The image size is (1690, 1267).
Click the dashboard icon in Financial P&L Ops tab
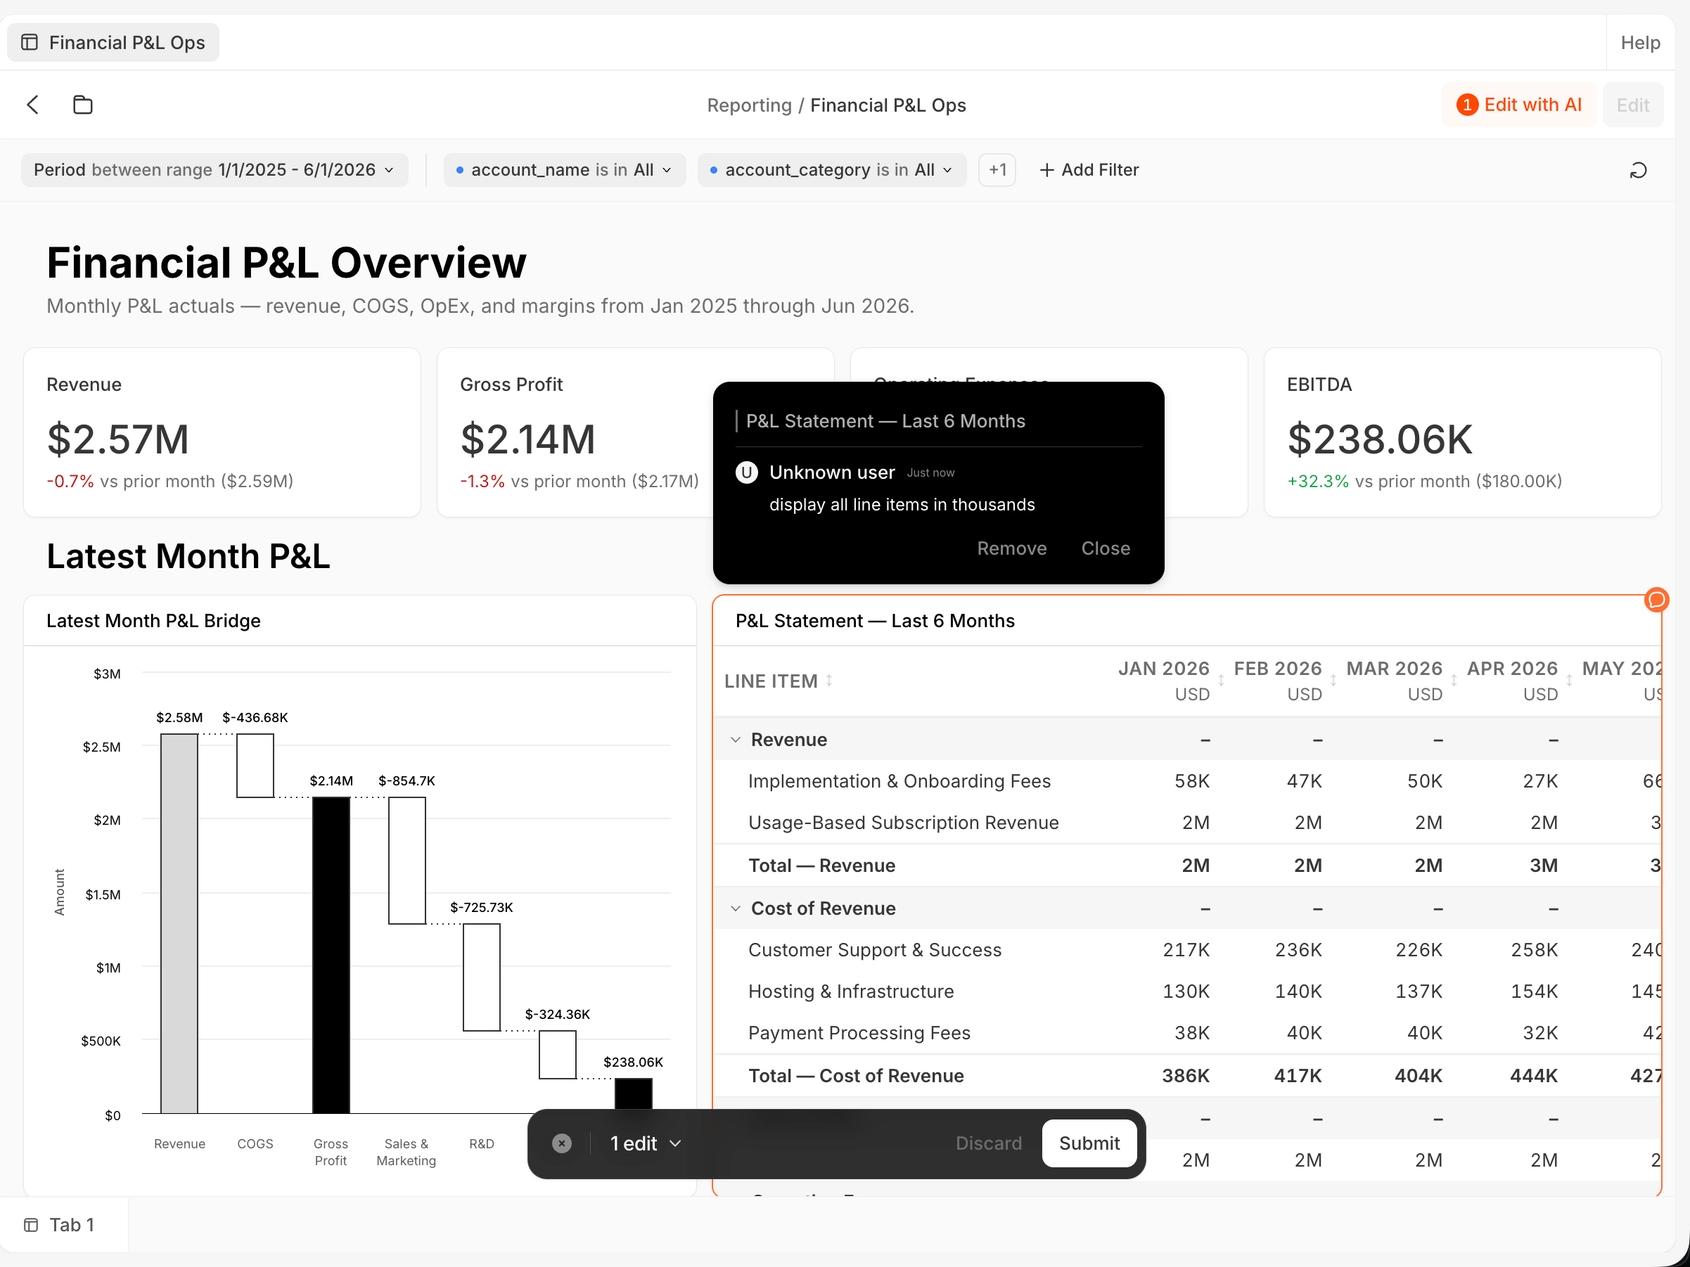click(x=30, y=42)
